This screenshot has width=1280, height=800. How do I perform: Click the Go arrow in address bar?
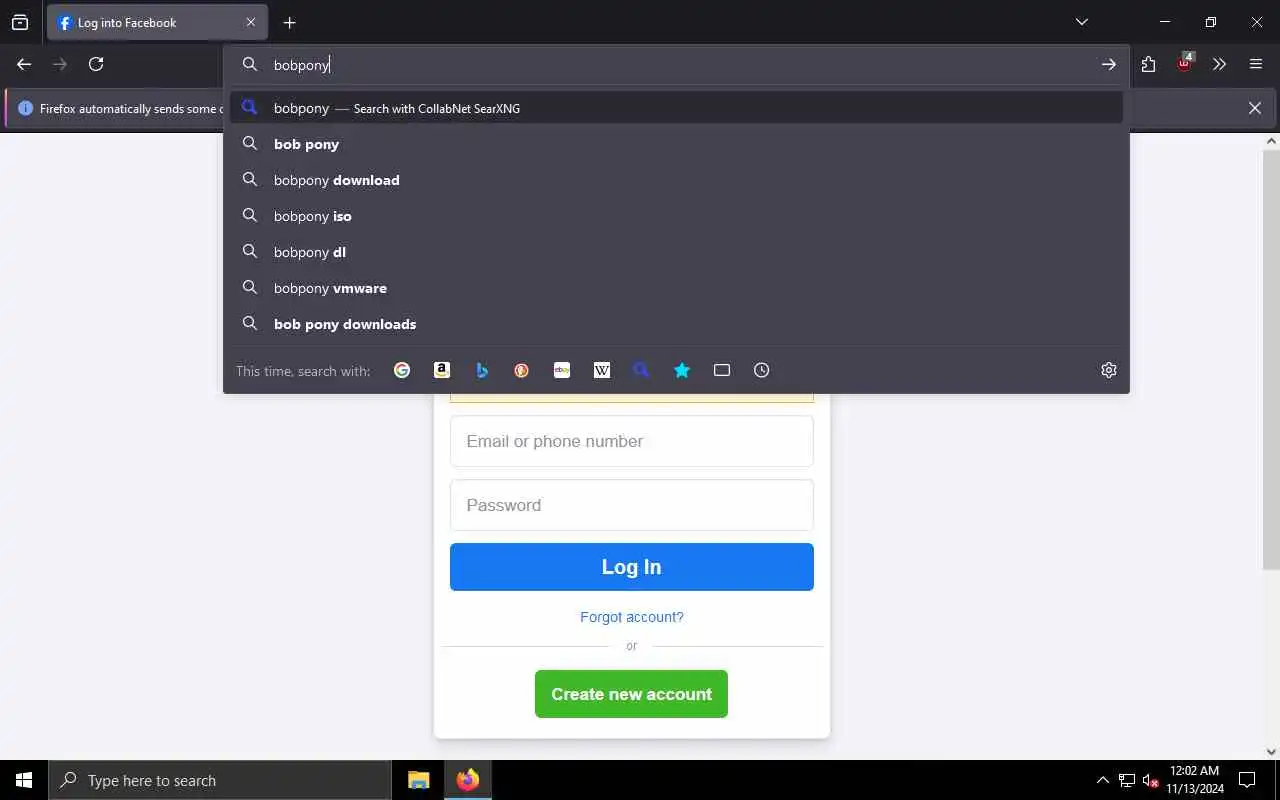(1109, 64)
